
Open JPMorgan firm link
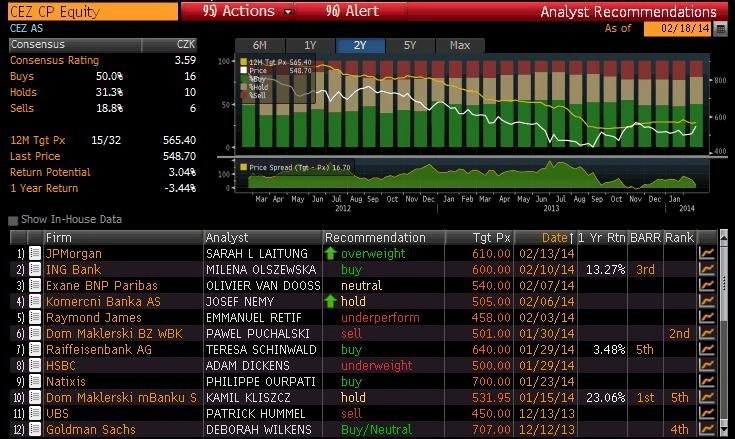(74, 253)
